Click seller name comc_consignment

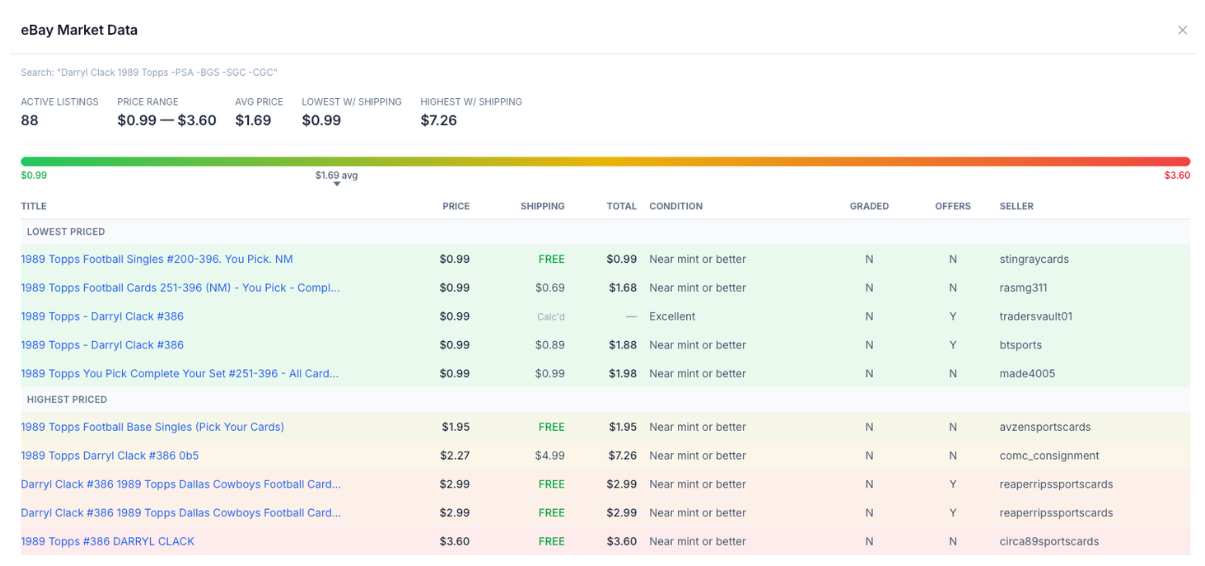1050,456
